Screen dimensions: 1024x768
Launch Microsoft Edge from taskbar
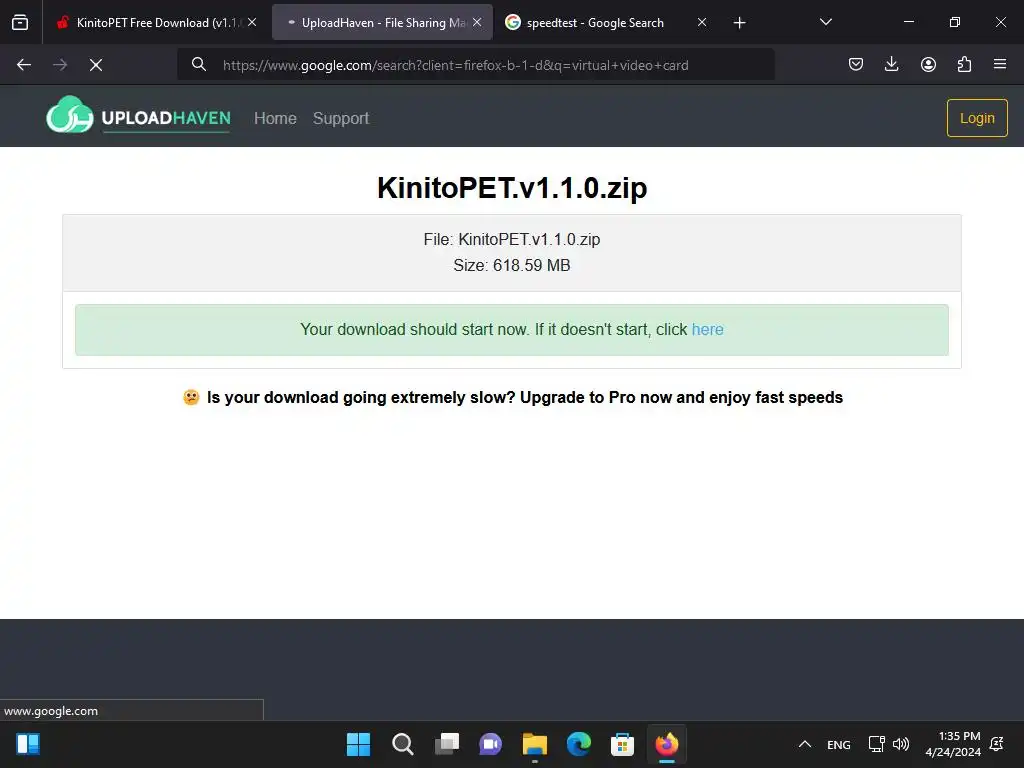tap(579, 744)
